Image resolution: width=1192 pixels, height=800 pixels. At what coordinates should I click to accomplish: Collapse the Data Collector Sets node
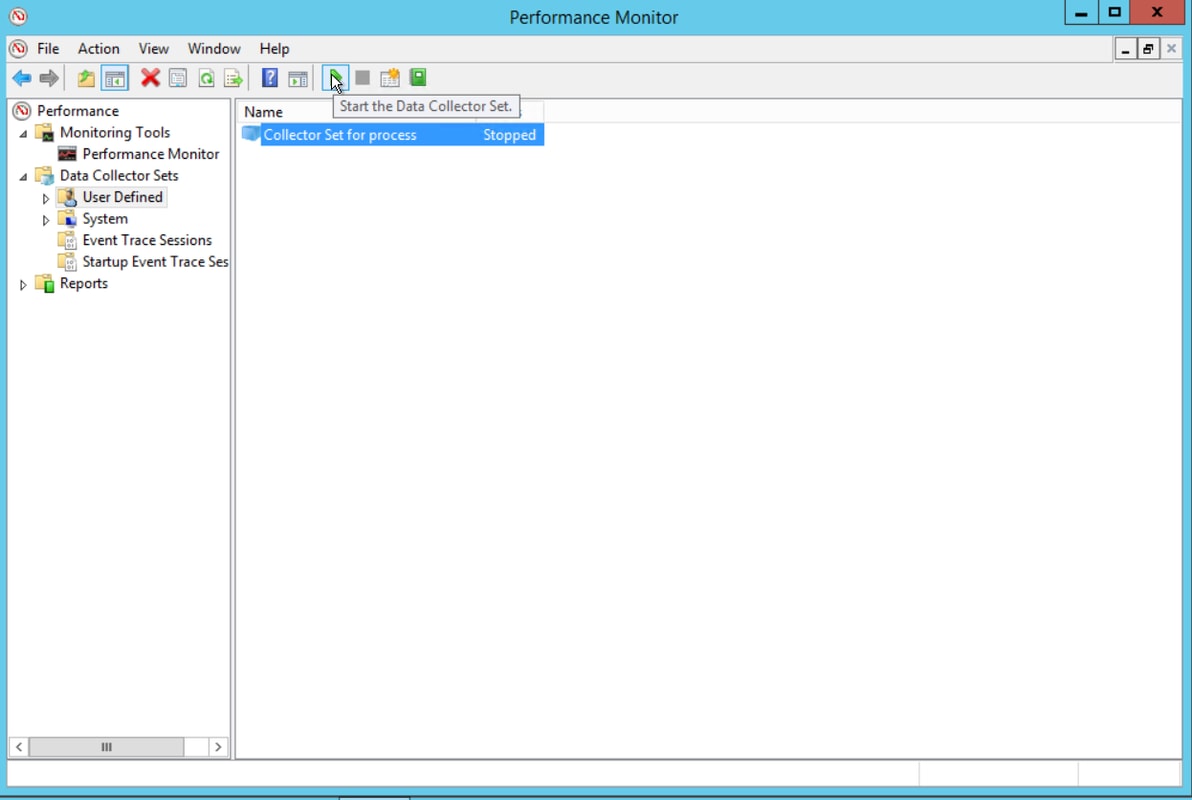23,176
